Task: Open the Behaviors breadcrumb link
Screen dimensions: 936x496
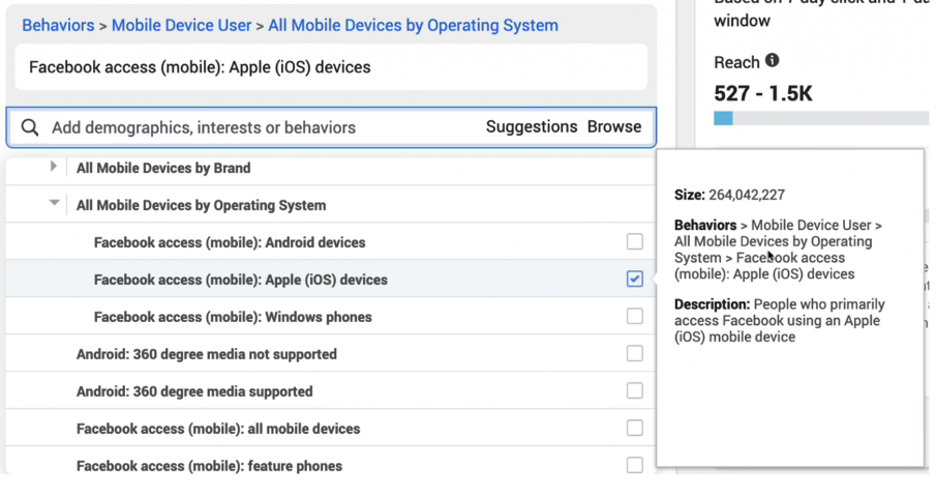Action: click(x=58, y=26)
